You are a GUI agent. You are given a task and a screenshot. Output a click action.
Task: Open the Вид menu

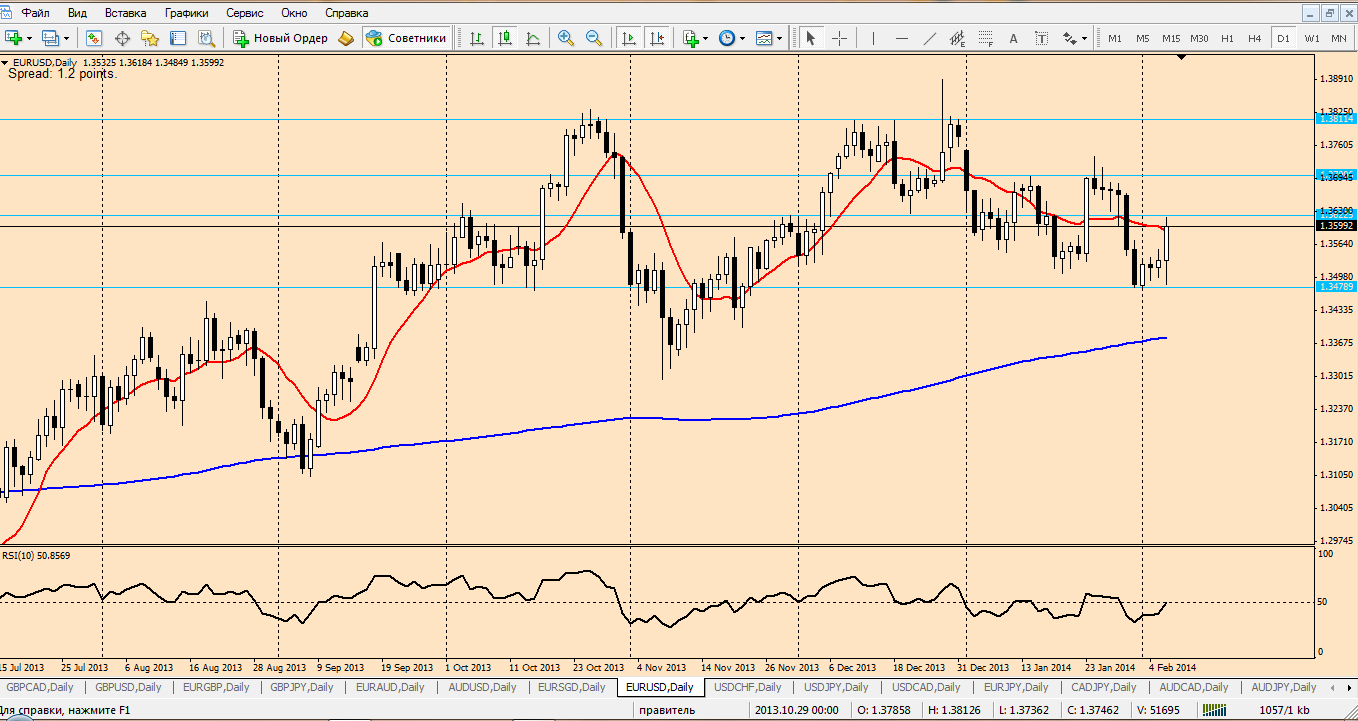(x=77, y=13)
